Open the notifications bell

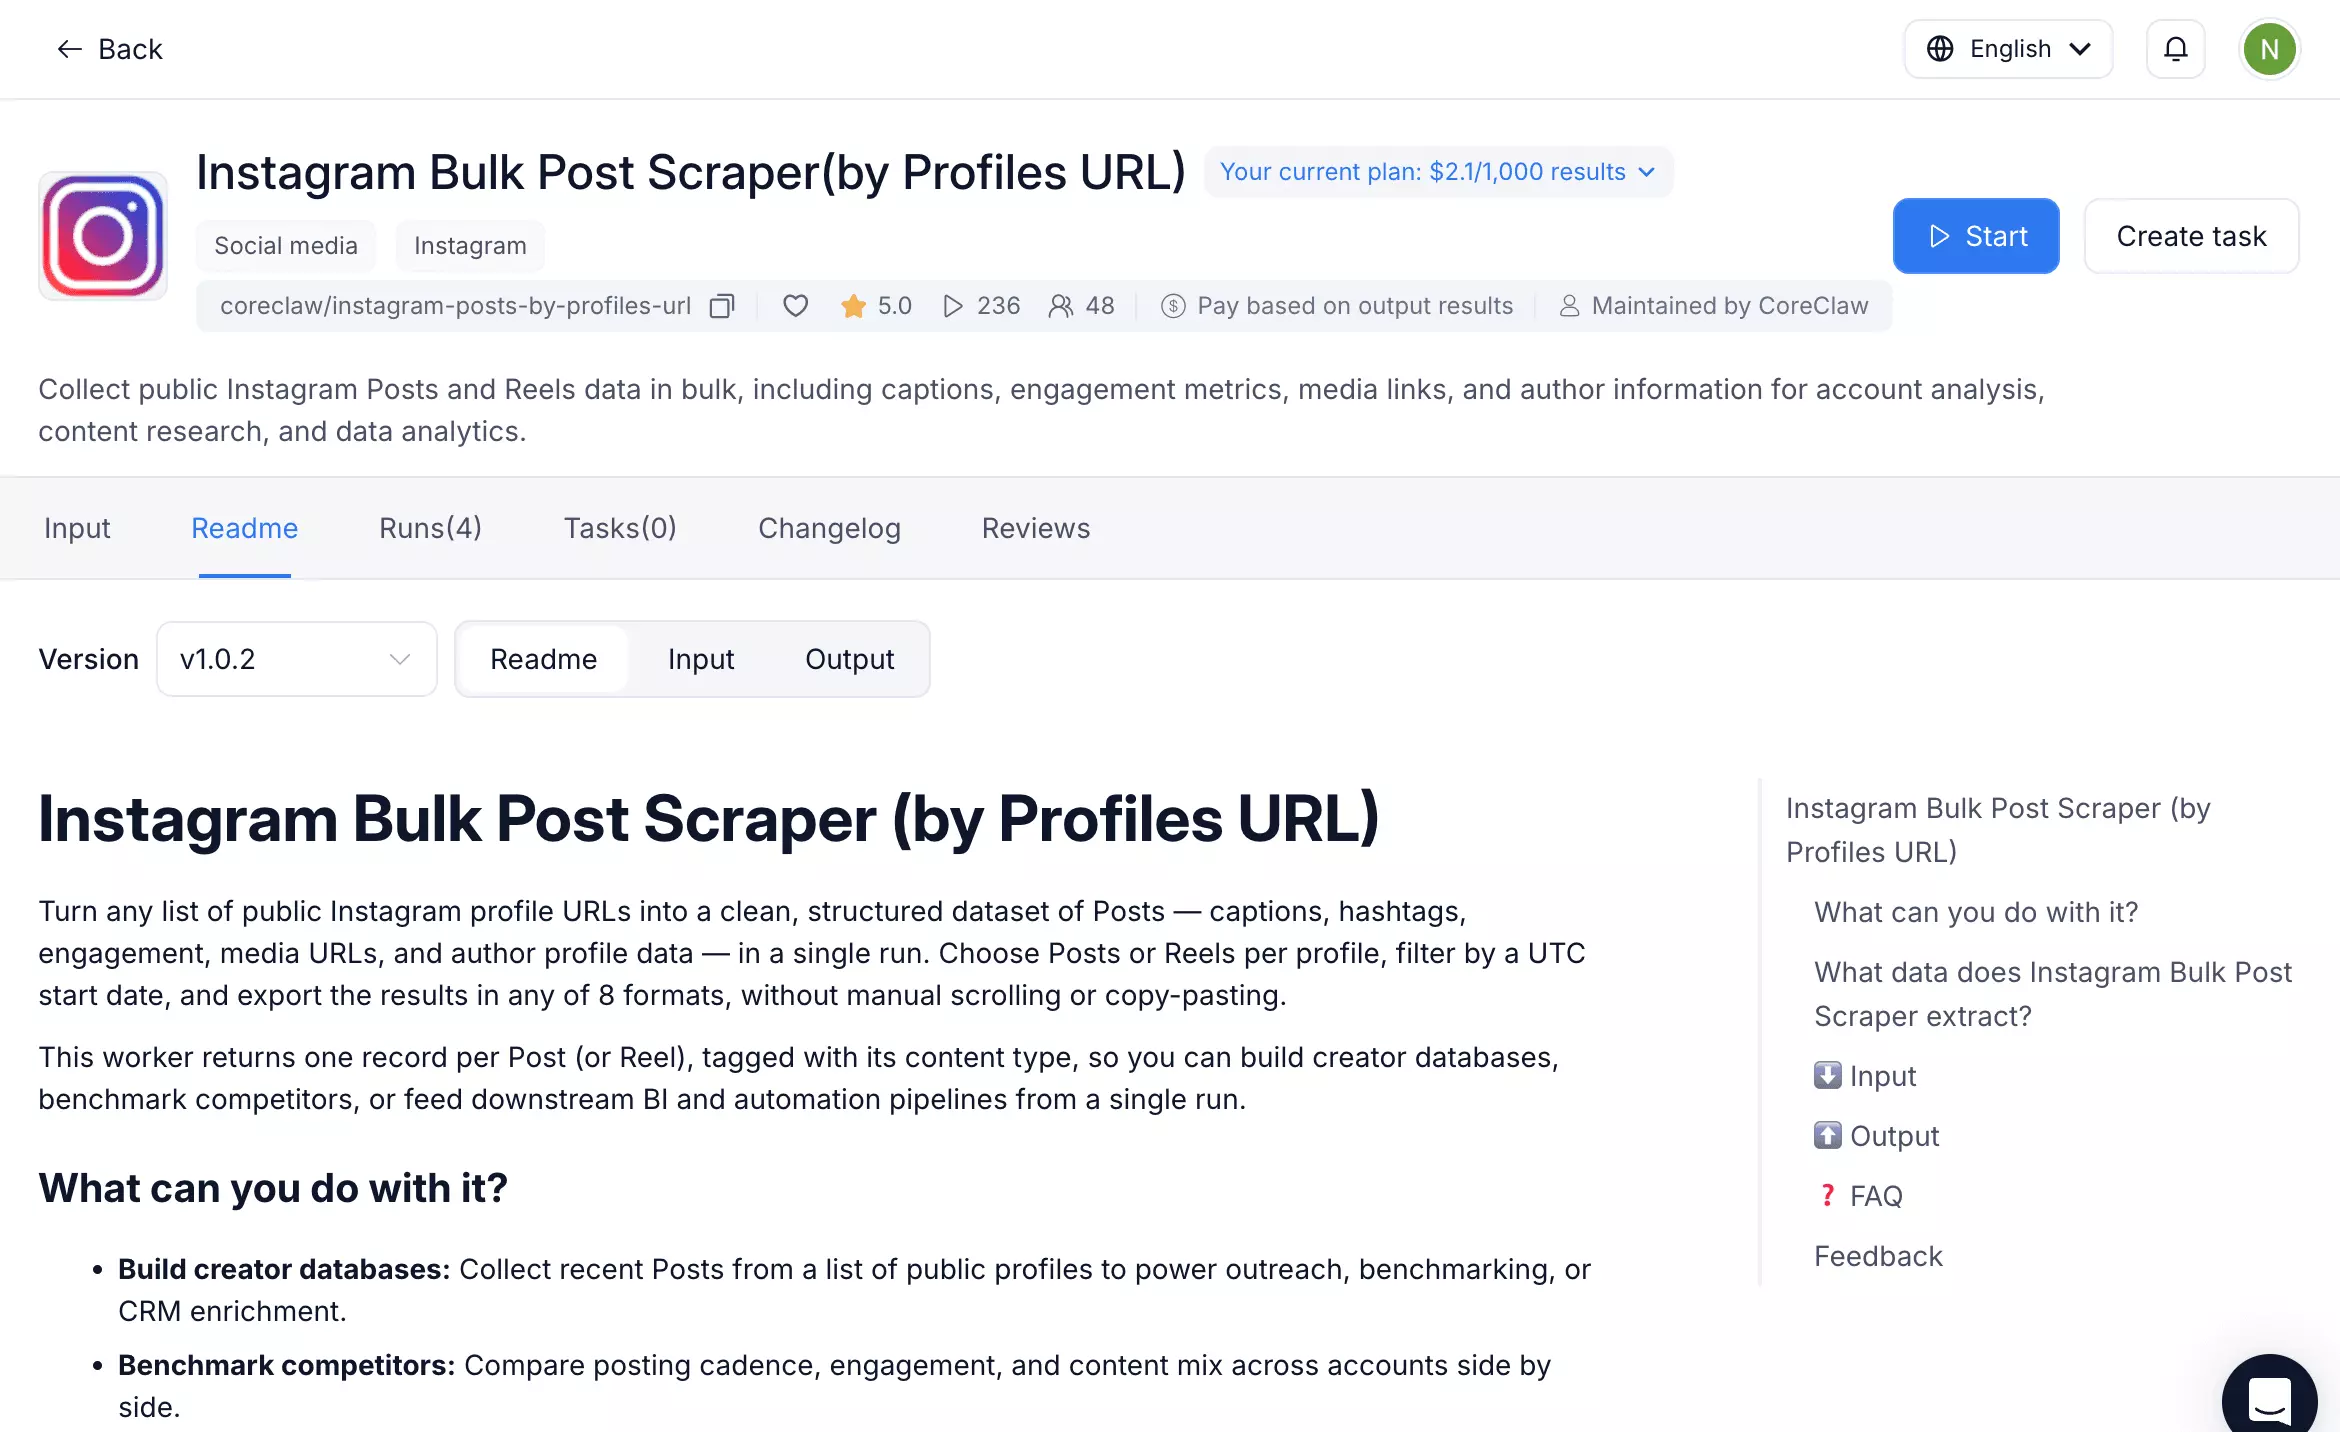coord(2176,49)
